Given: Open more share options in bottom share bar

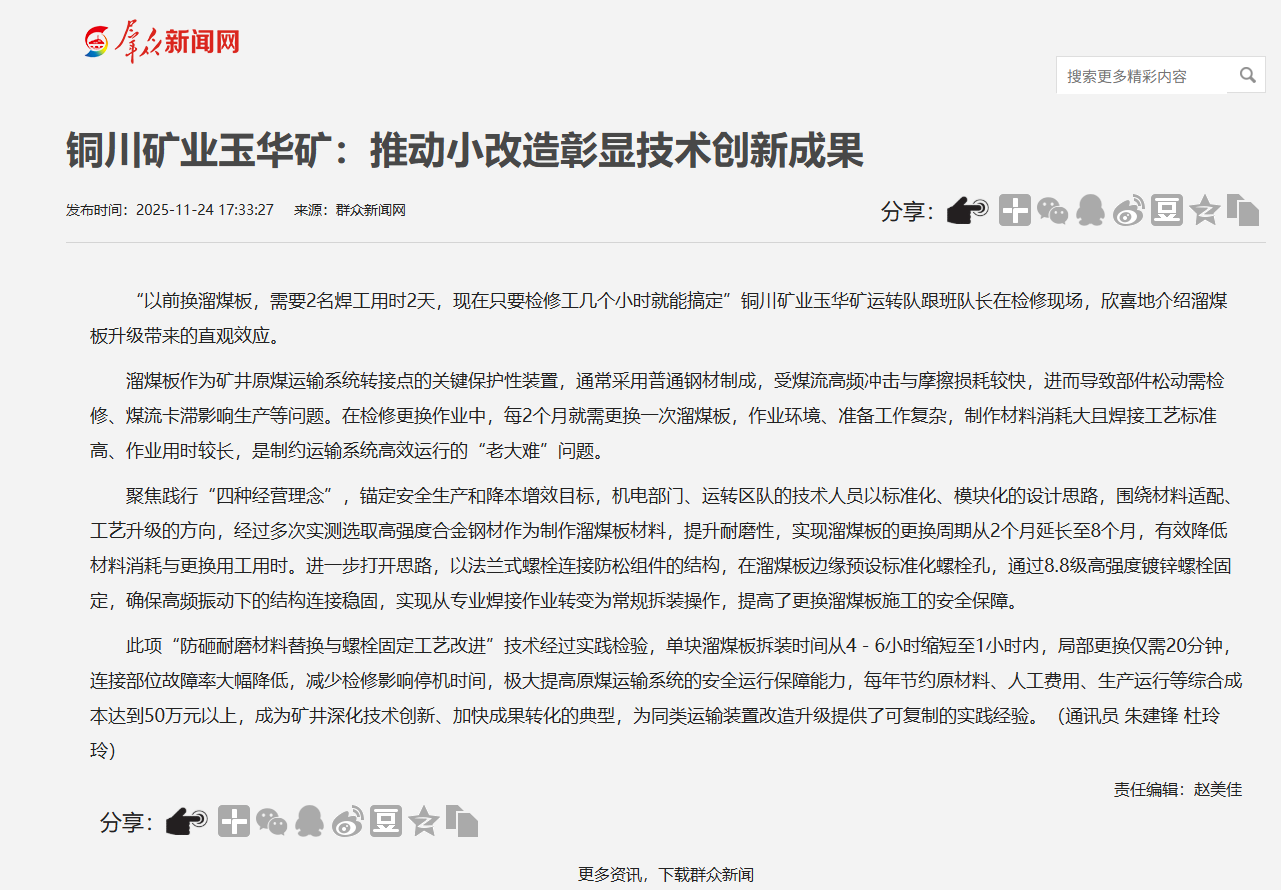Looking at the screenshot, I should click(233, 821).
